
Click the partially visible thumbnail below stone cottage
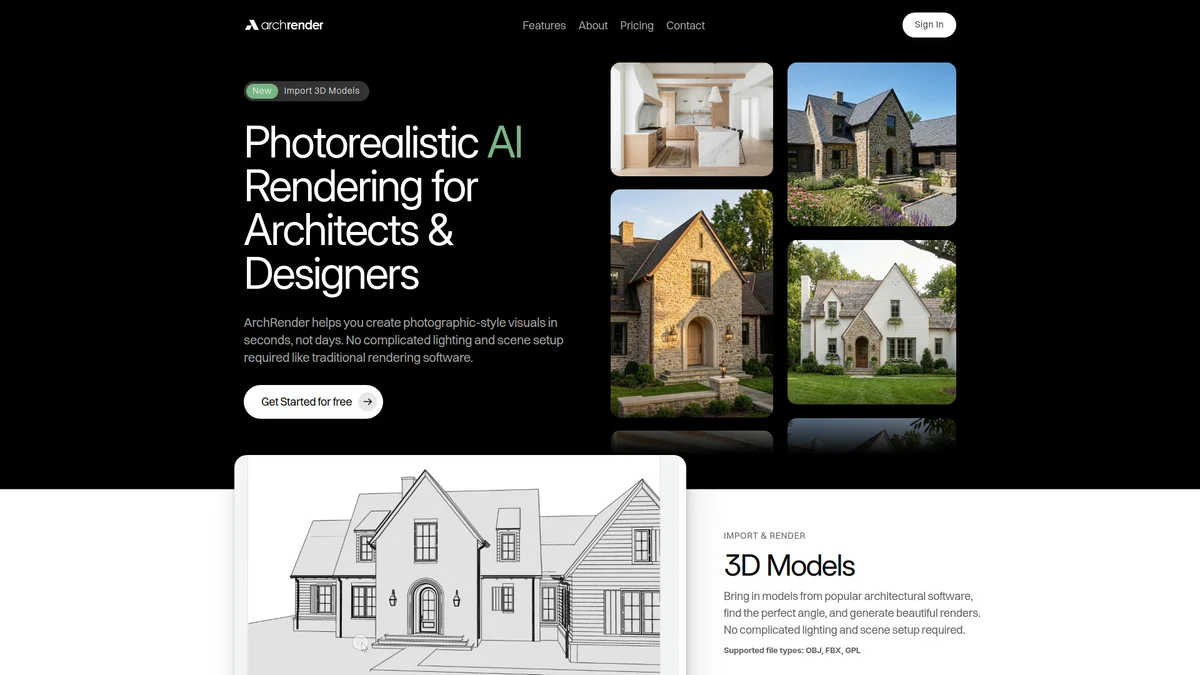[x=691, y=442]
